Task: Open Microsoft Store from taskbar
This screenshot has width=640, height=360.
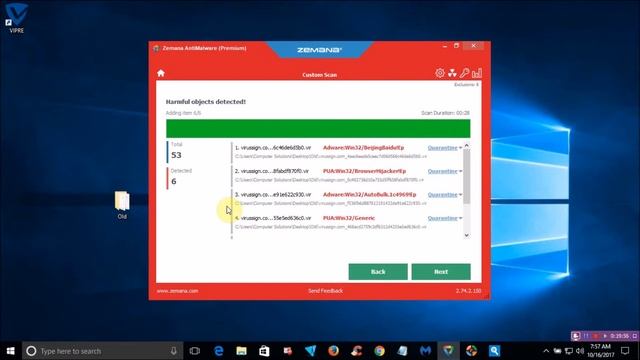Action: pos(264,351)
